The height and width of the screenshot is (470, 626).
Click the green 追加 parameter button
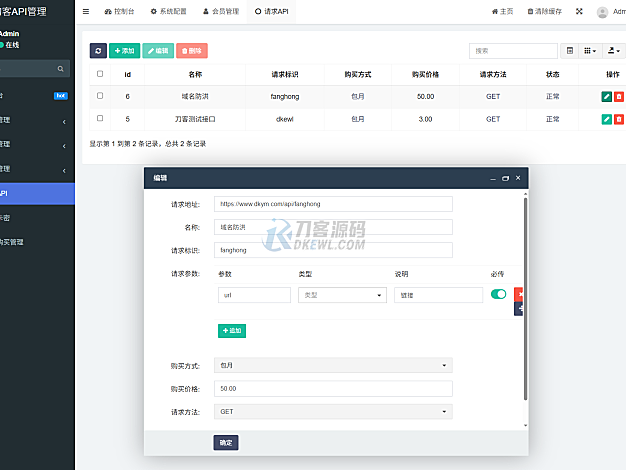[x=232, y=331]
